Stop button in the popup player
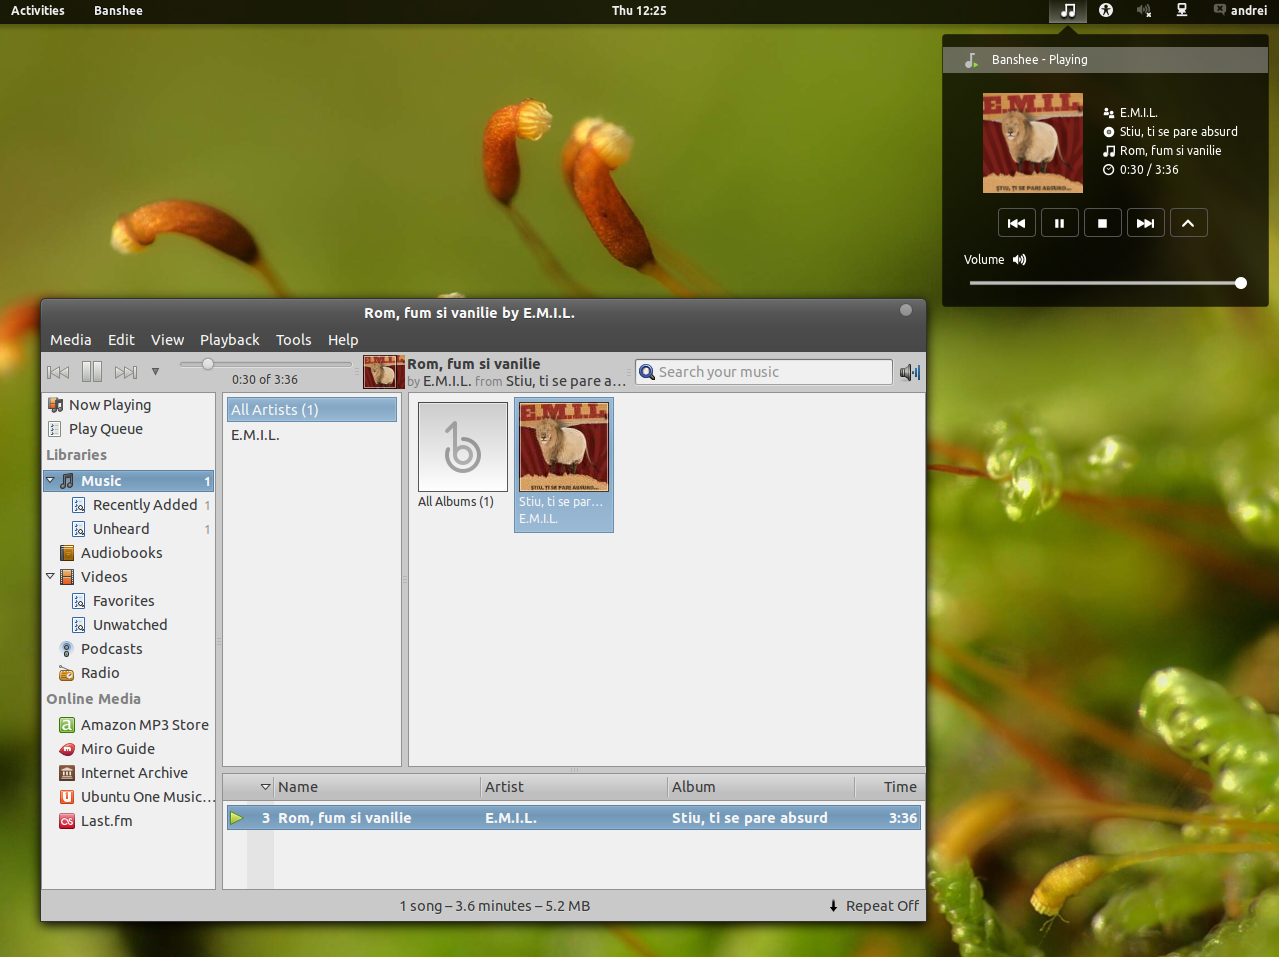1279x957 pixels. coord(1102,223)
